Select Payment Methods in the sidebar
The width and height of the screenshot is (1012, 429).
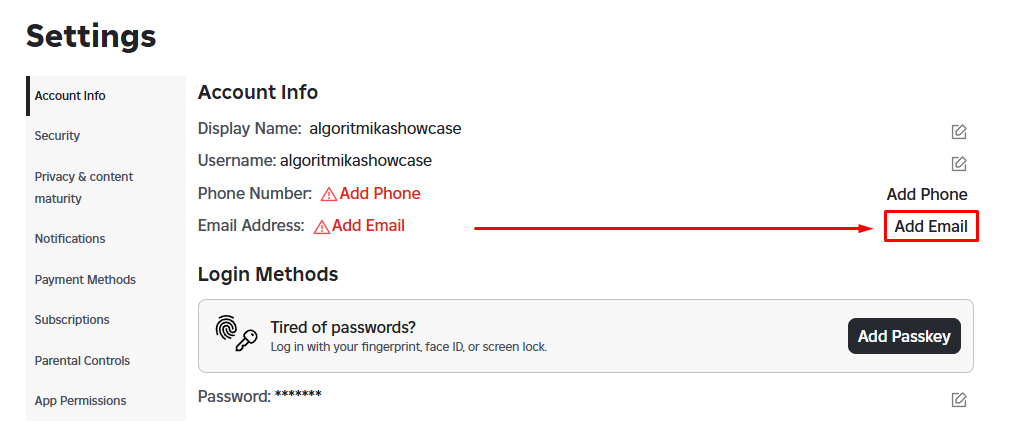(85, 280)
